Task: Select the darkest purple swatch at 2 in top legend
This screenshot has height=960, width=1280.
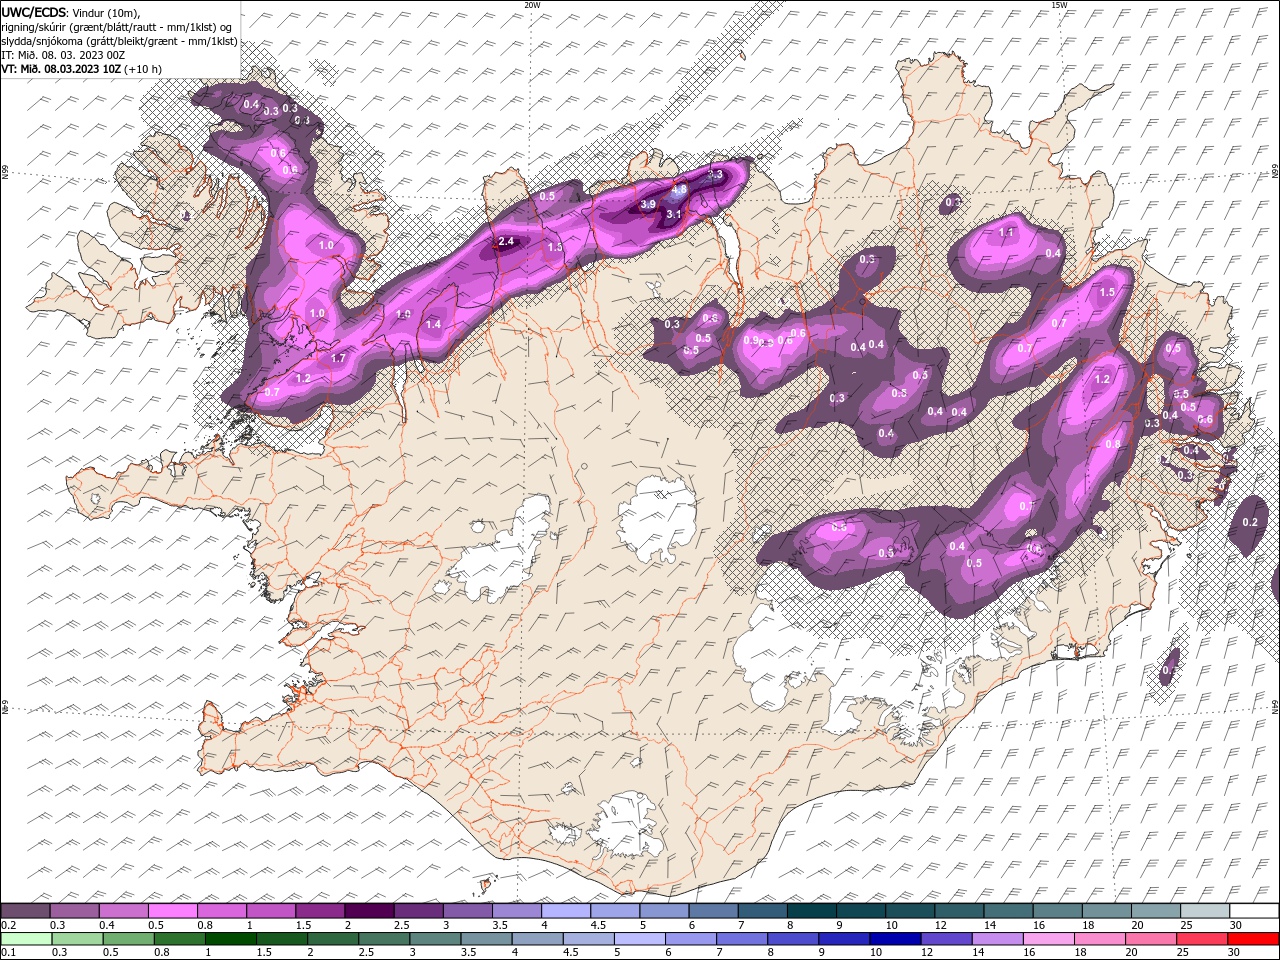Action: (369, 911)
